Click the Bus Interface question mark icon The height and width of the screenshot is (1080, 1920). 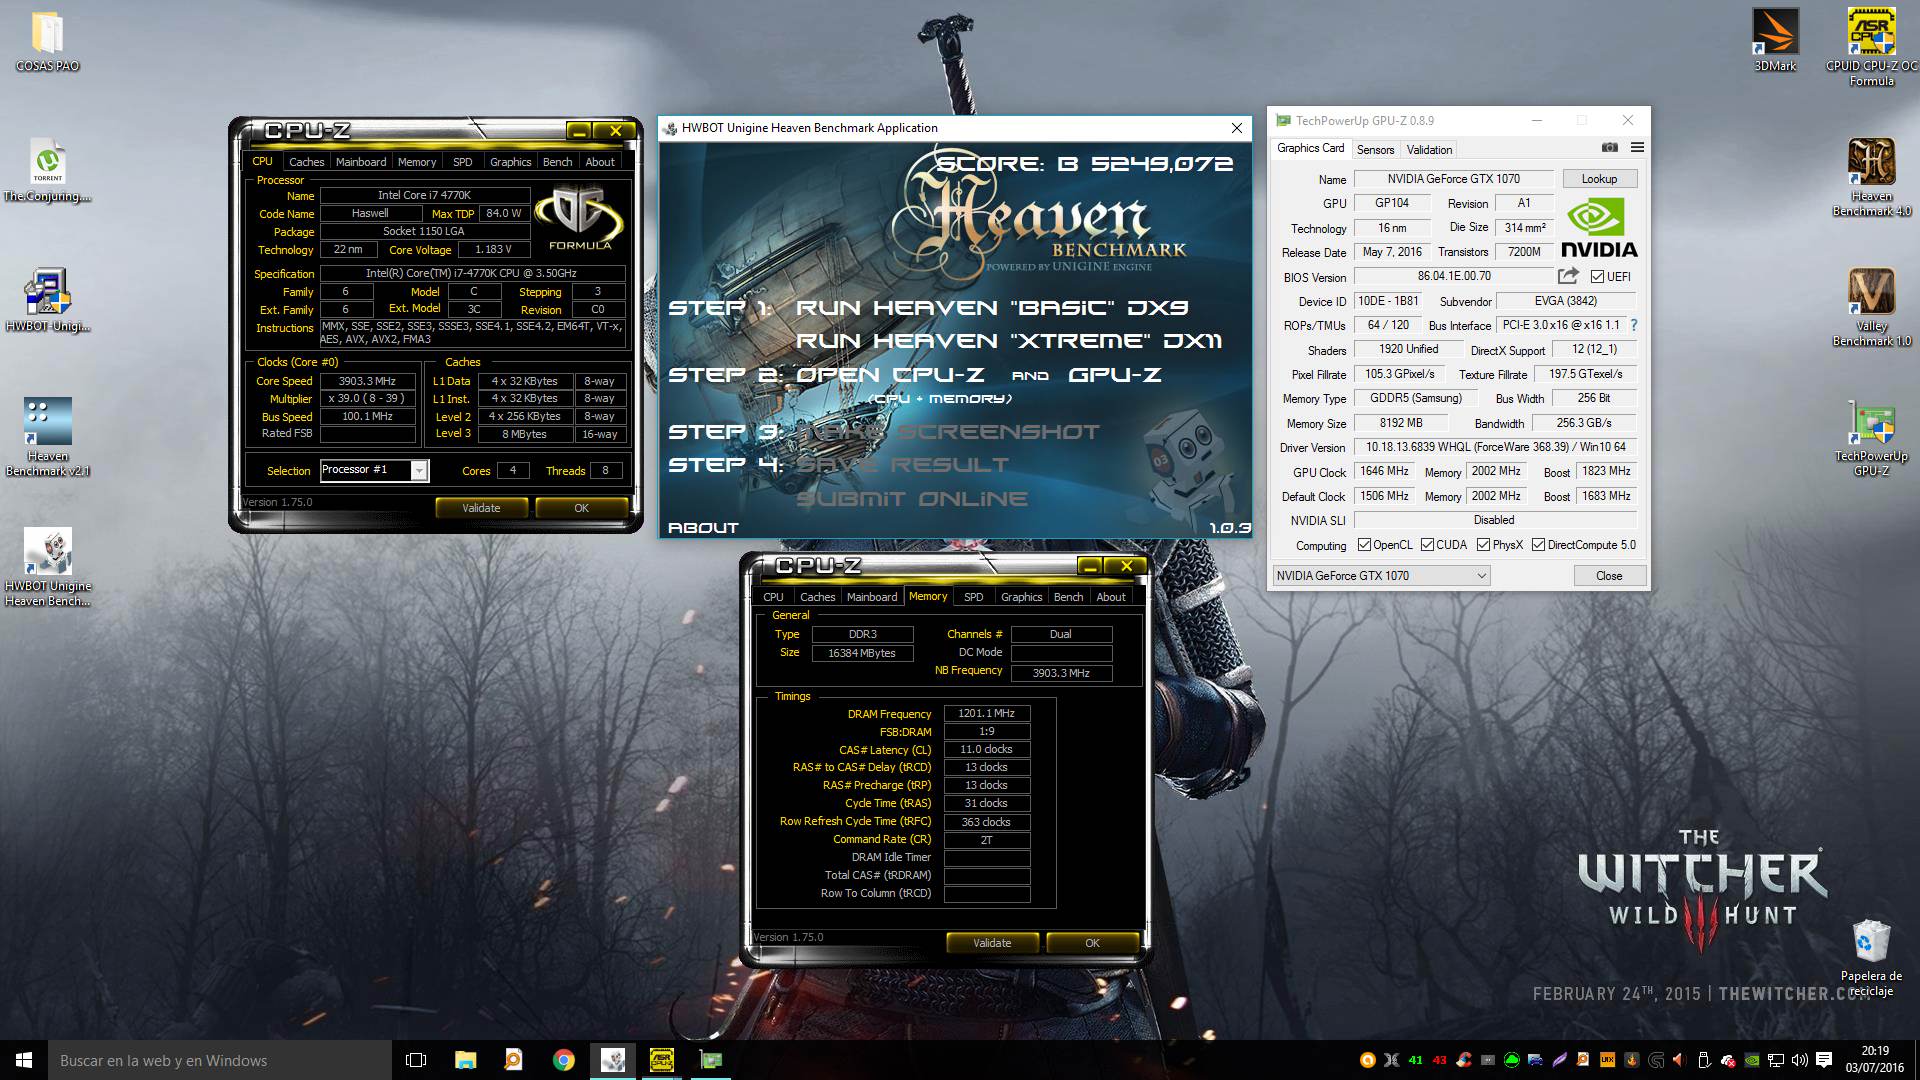point(1634,325)
